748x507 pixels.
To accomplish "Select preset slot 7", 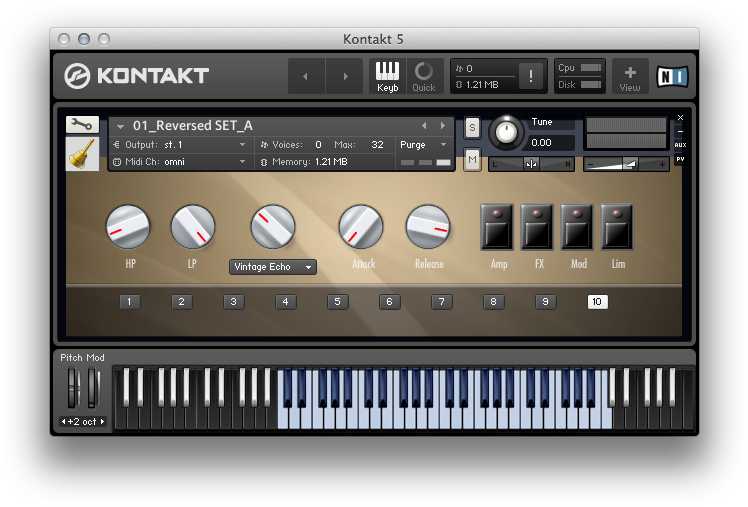I will (x=441, y=301).
